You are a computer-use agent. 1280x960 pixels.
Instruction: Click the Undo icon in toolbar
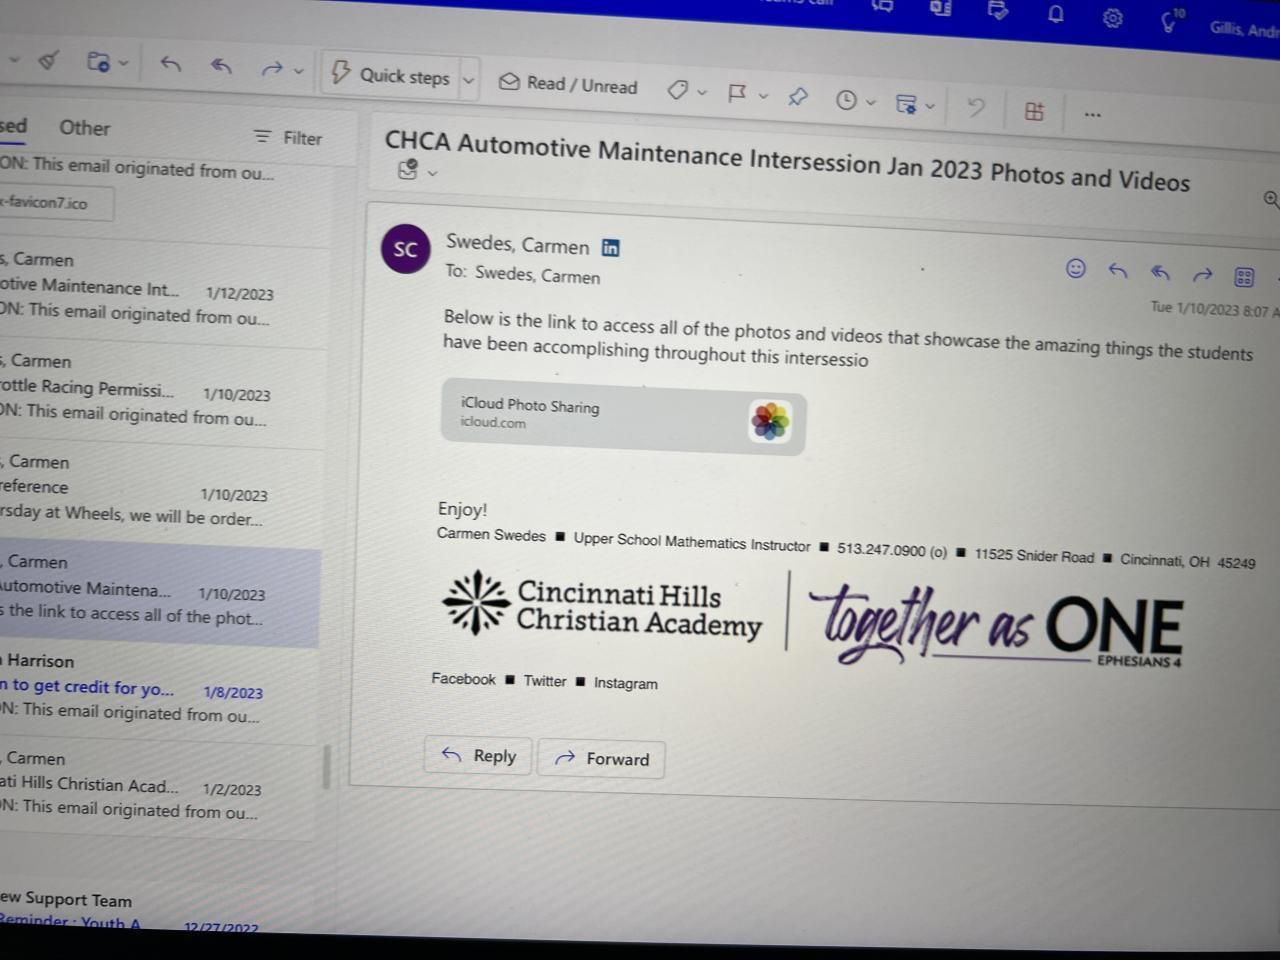point(976,107)
